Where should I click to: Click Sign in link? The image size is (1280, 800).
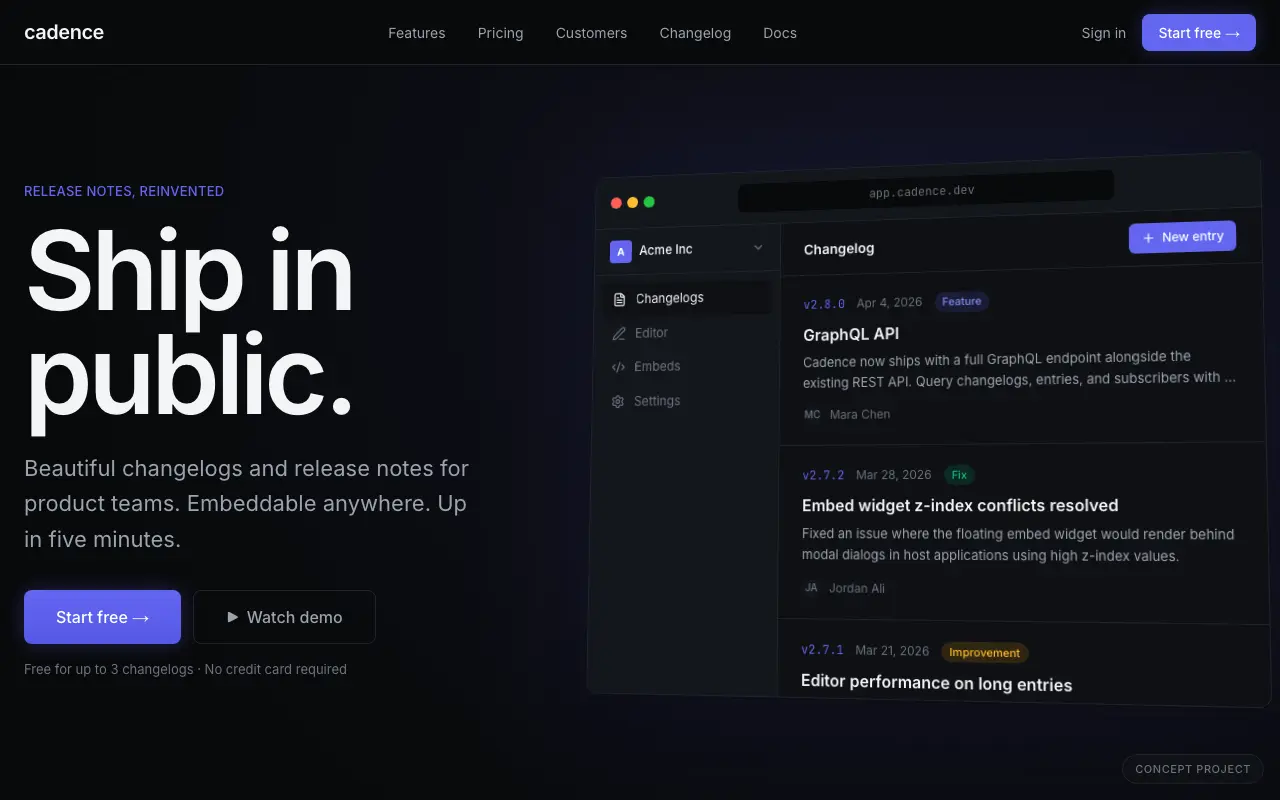[x=1103, y=33]
